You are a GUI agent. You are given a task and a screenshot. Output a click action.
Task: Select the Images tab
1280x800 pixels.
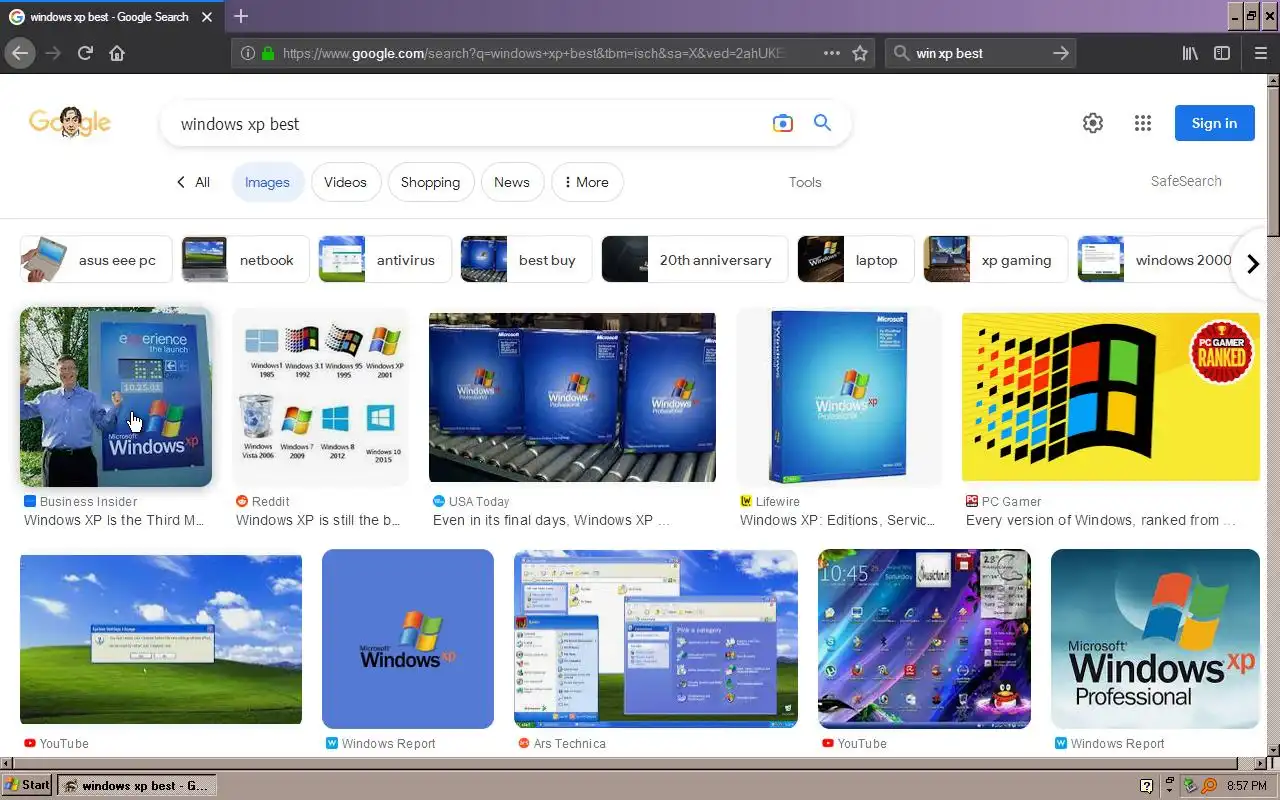pyautogui.click(x=267, y=182)
